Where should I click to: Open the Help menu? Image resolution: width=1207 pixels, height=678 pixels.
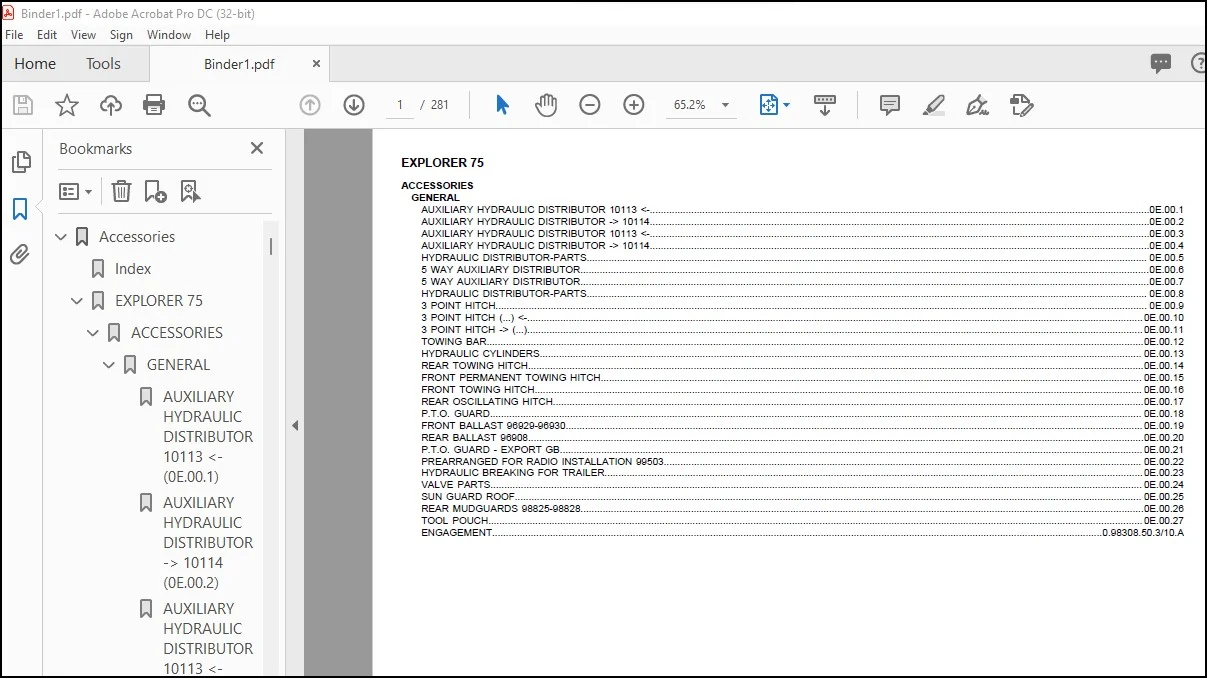[x=217, y=34]
